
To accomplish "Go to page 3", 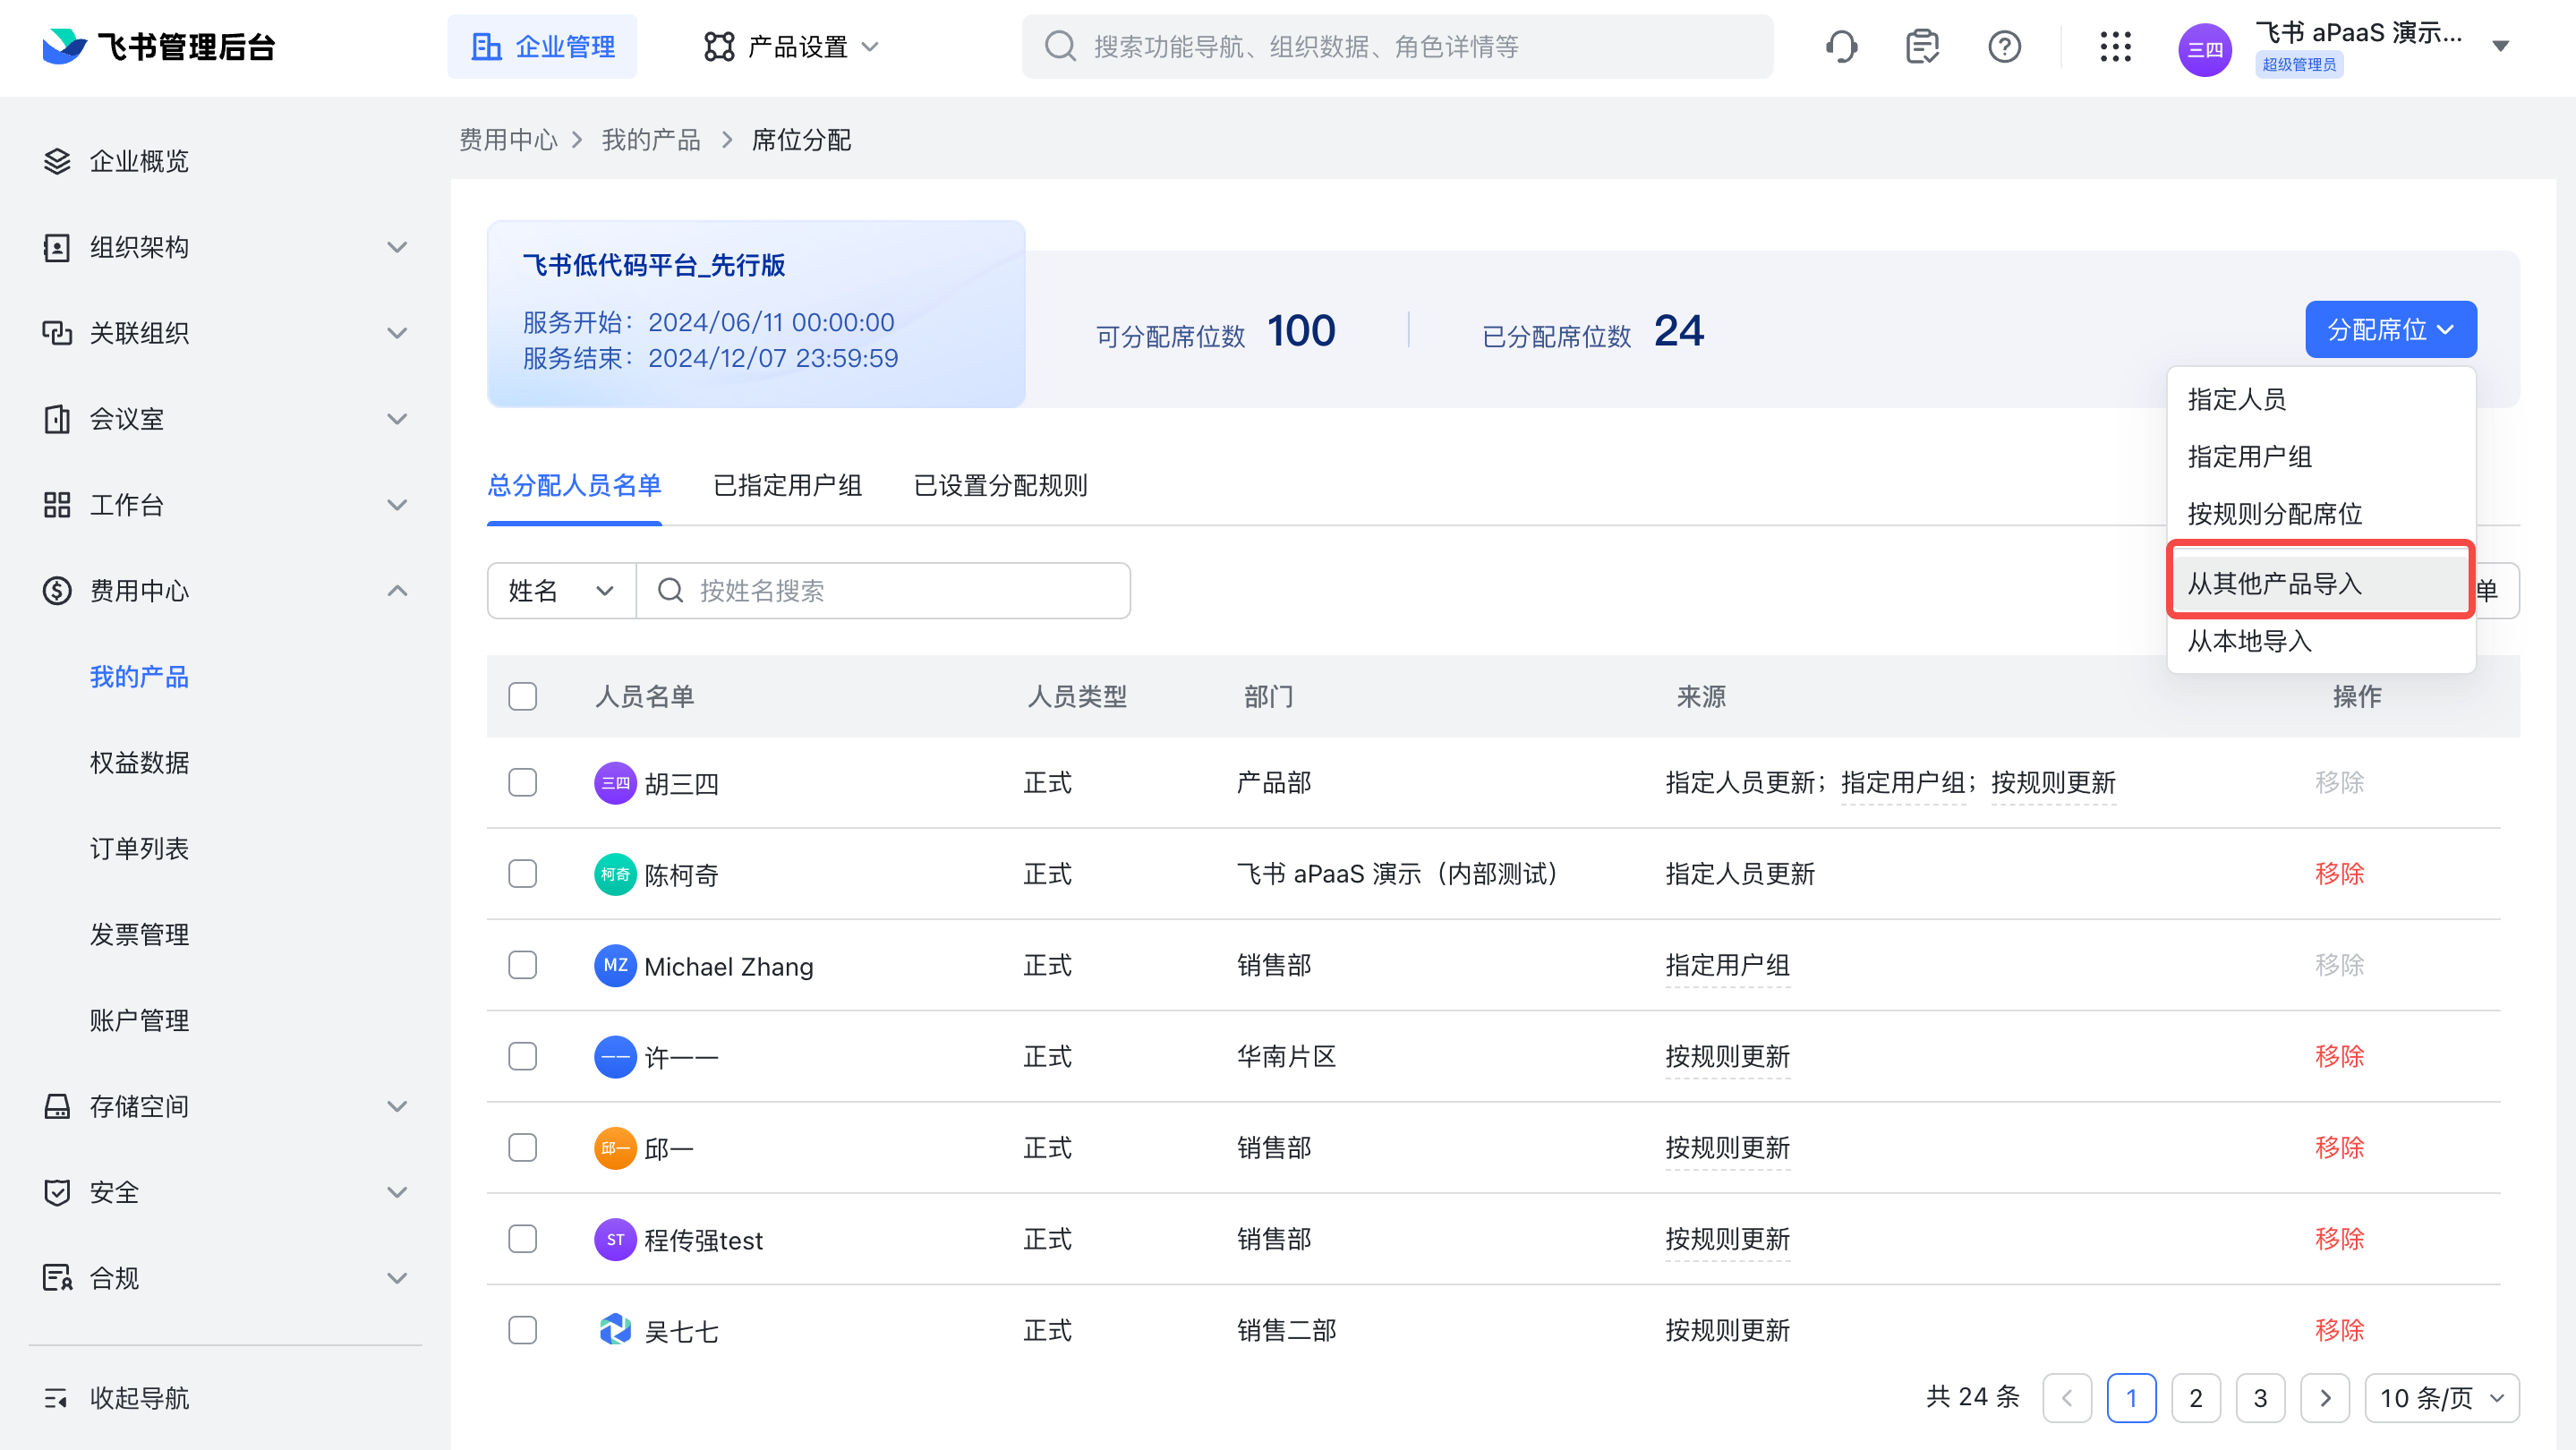I will point(2260,1398).
